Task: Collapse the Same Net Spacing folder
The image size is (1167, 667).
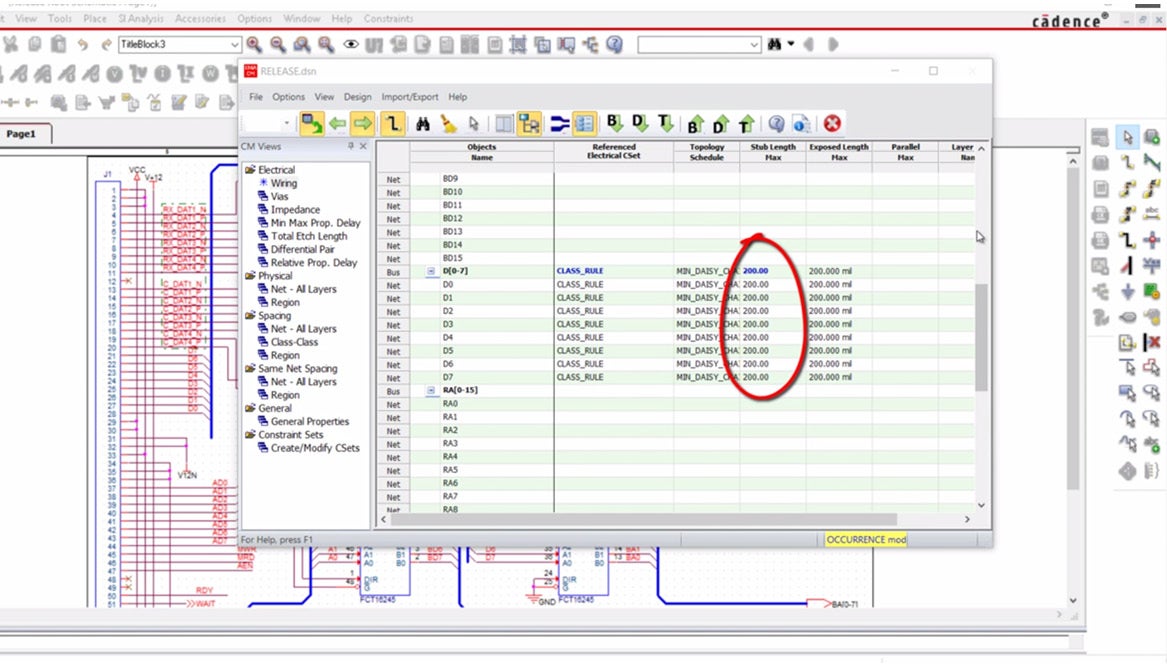Action: coord(251,368)
